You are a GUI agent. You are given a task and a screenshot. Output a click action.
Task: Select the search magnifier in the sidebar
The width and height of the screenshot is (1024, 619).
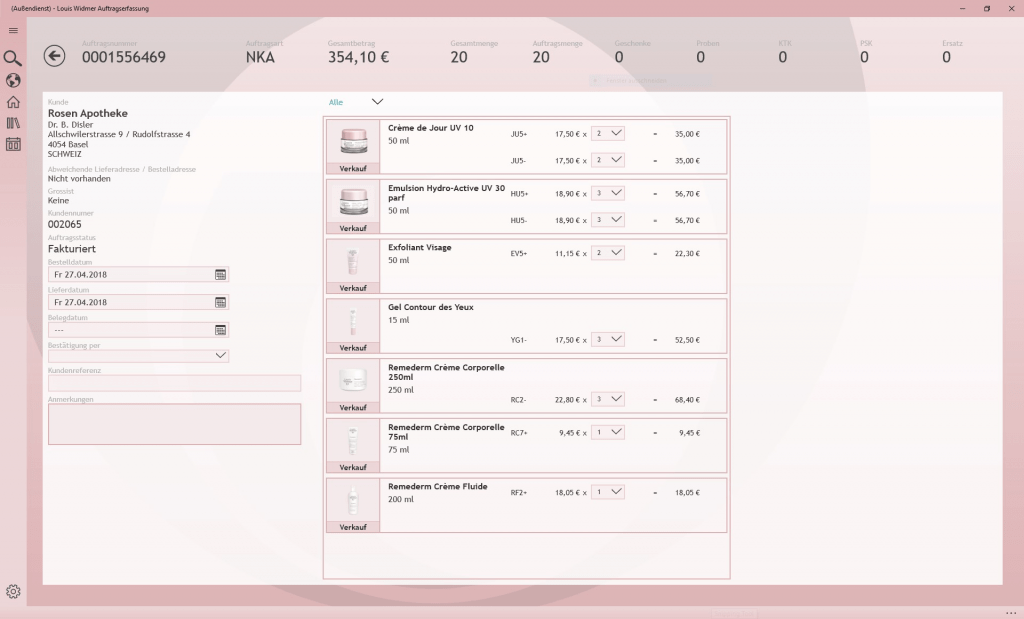[x=13, y=58]
